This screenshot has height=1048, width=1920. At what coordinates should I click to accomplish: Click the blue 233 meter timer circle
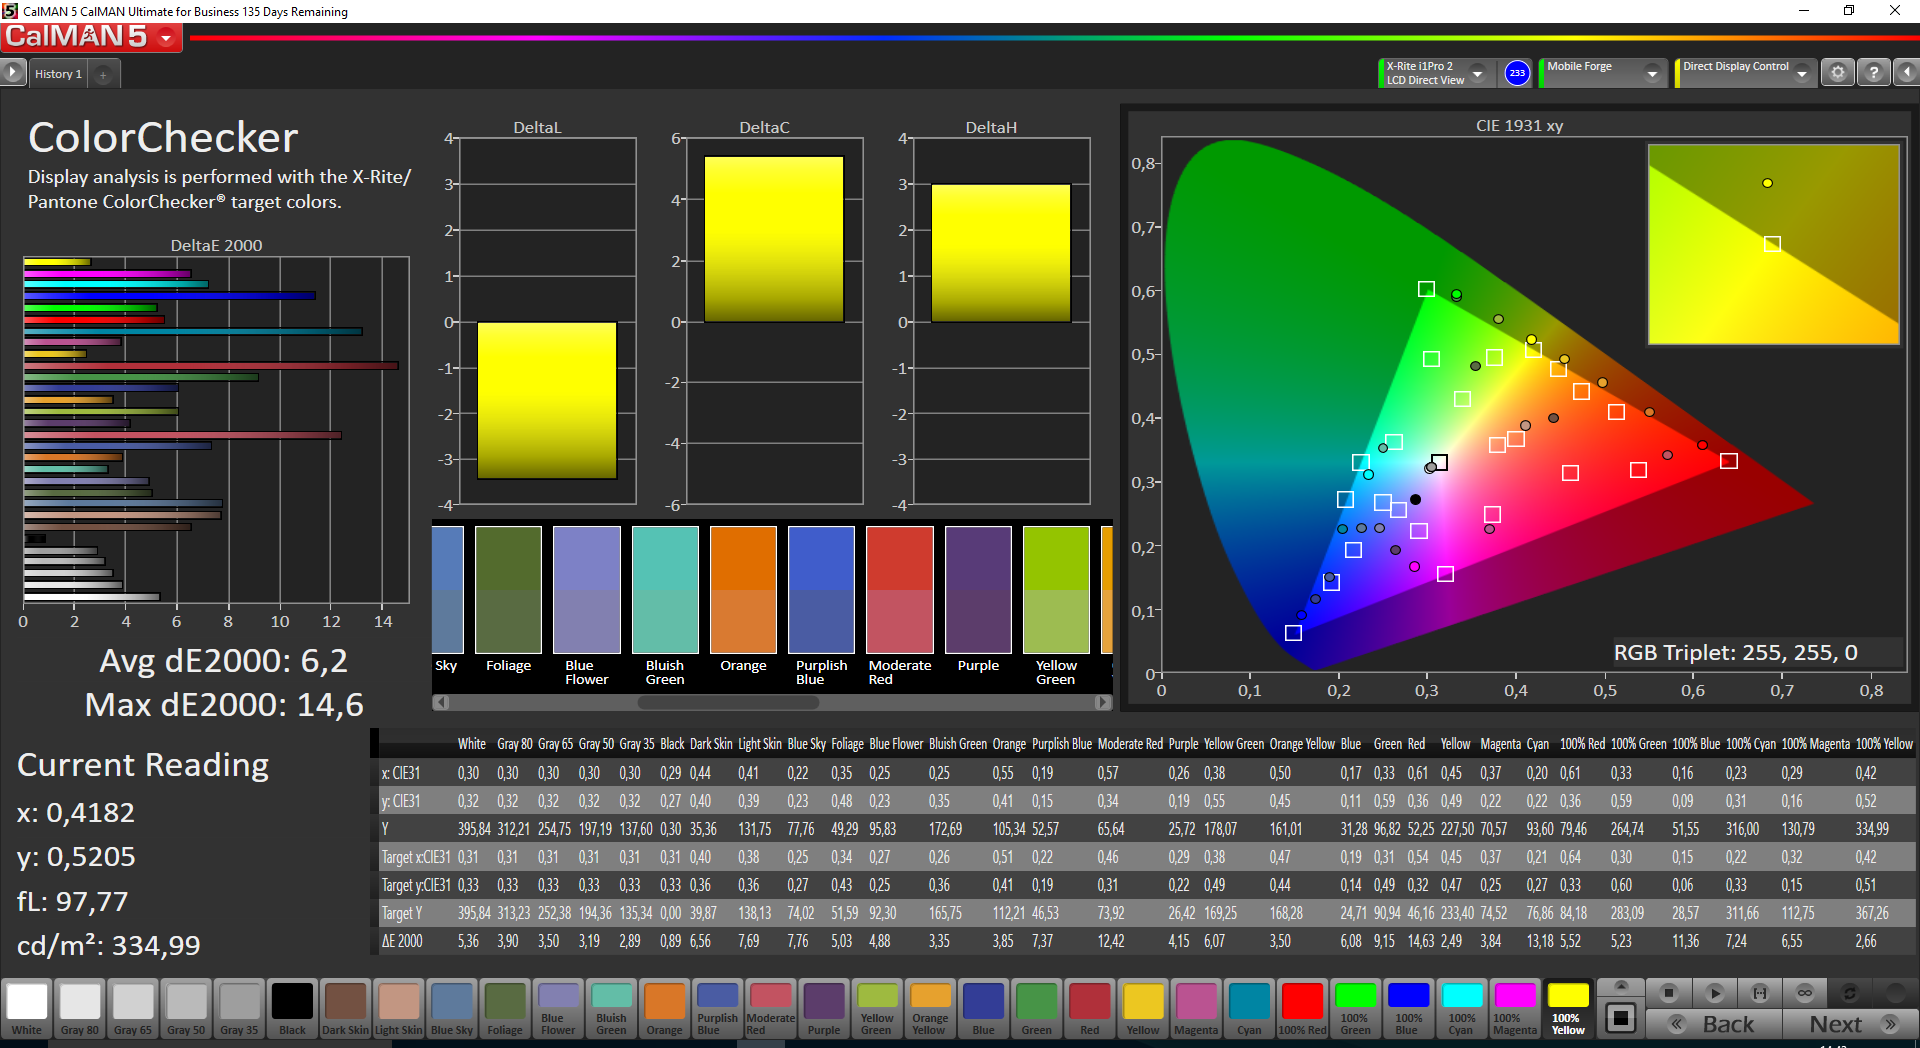[x=1517, y=73]
